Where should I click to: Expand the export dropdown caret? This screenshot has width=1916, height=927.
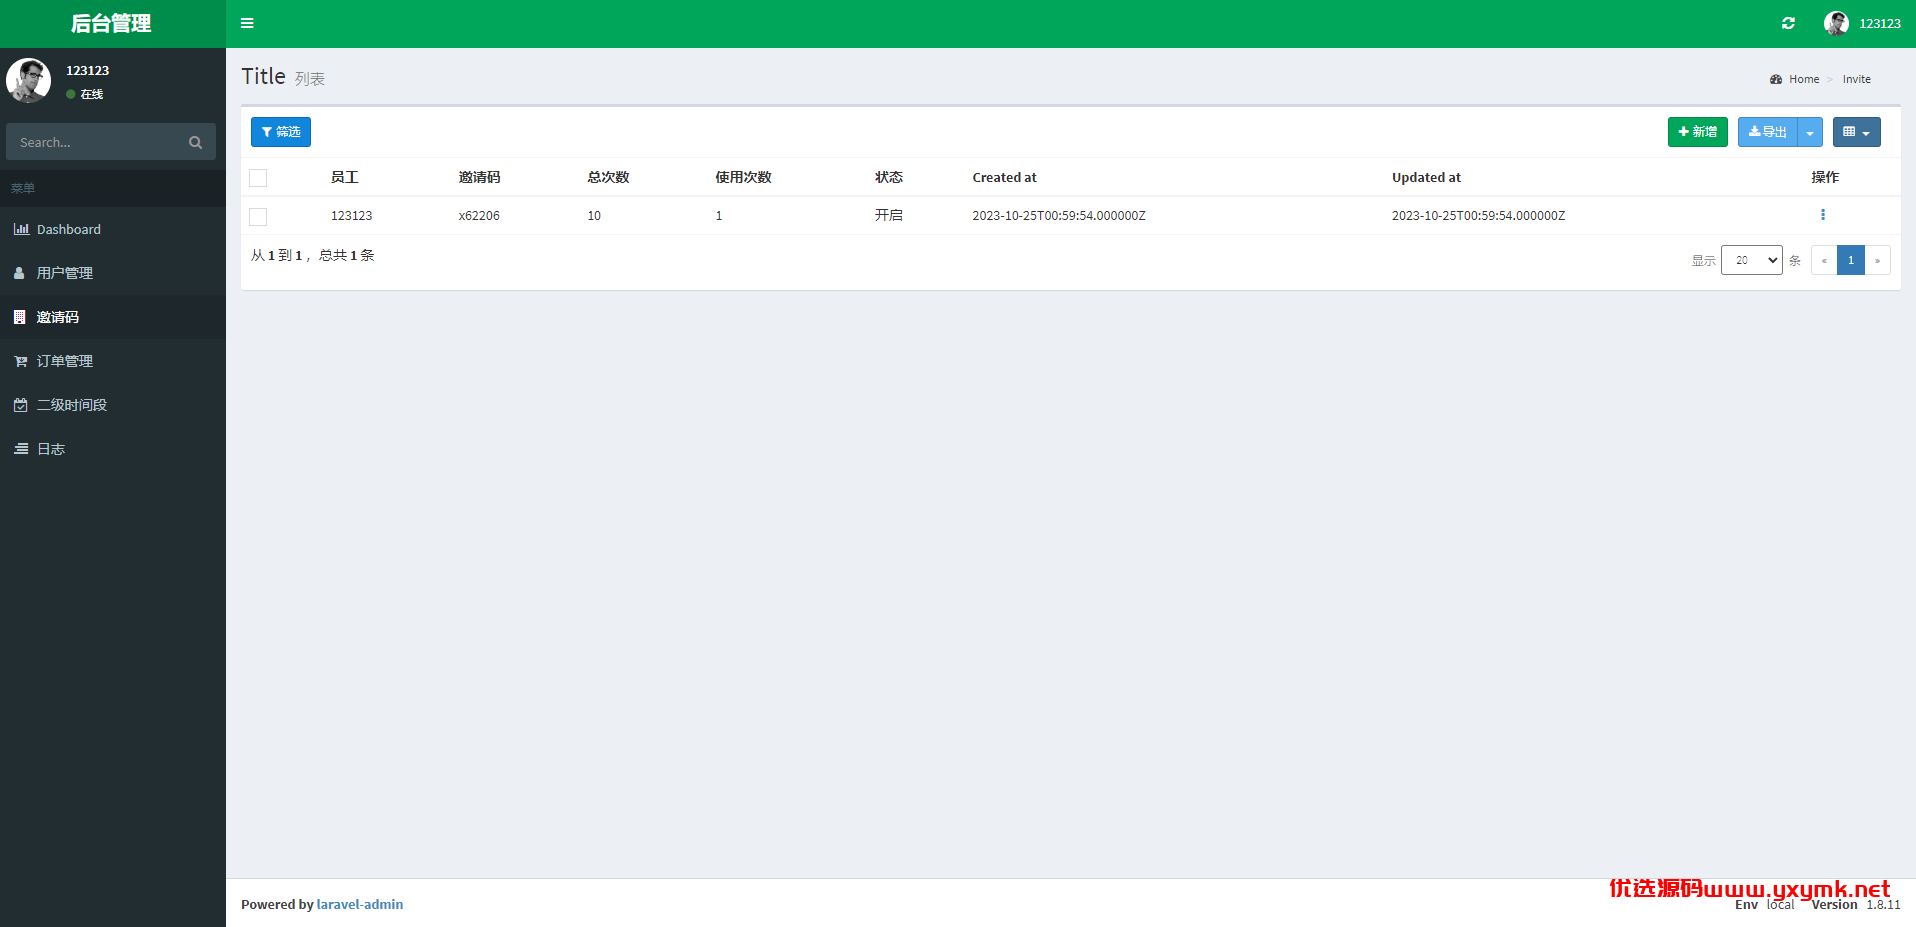(x=1810, y=132)
